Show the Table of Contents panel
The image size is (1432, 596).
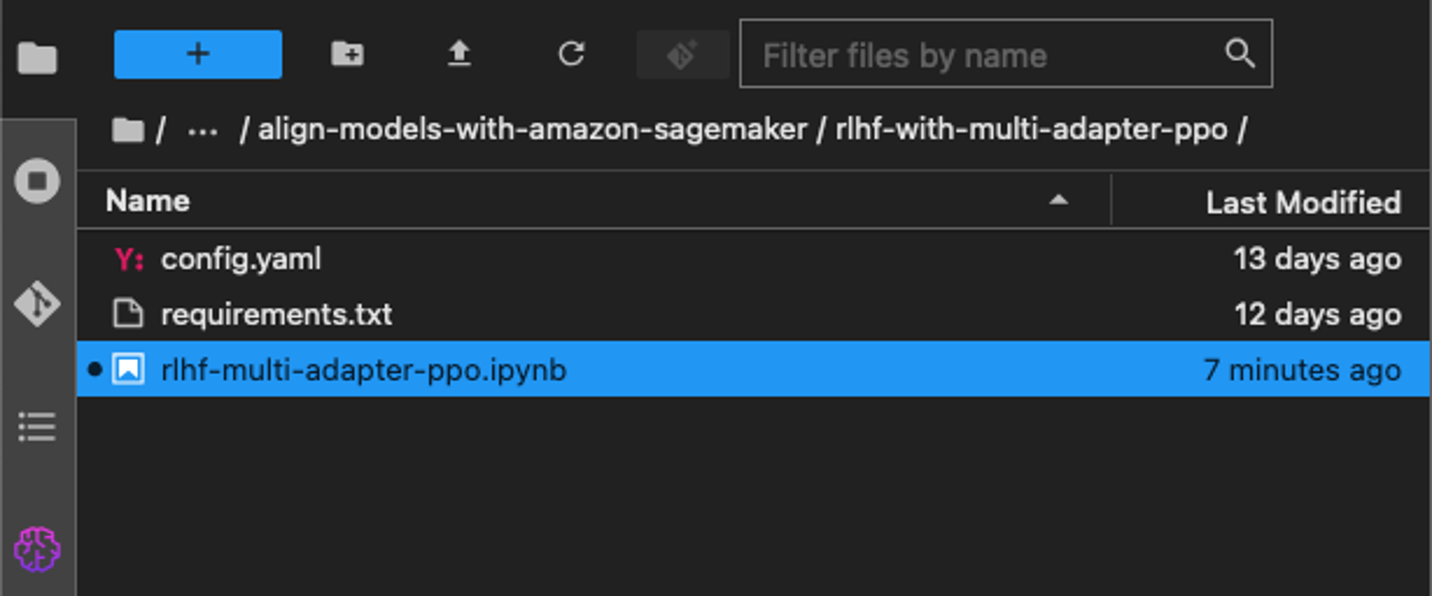pyautogui.click(x=37, y=428)
